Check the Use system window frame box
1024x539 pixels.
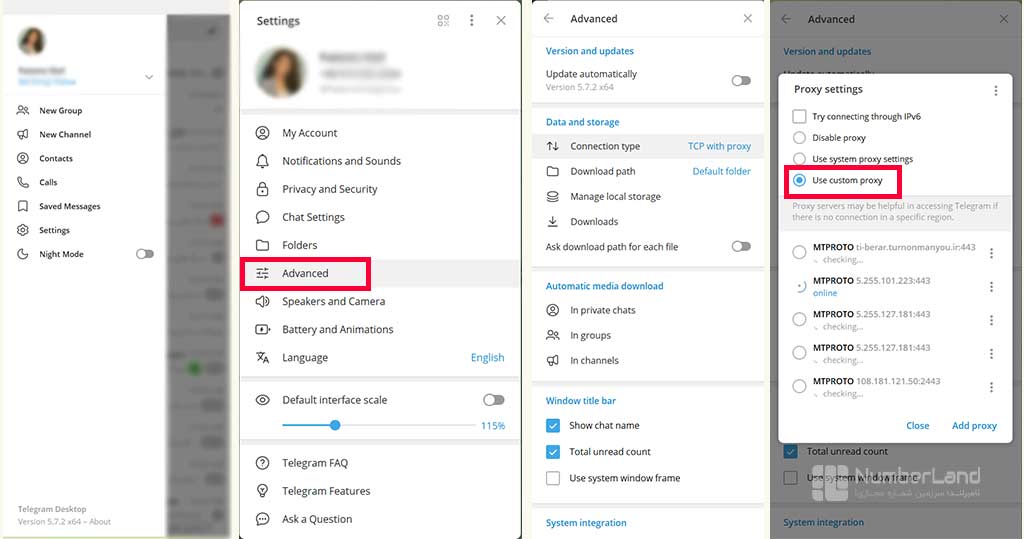552,478
